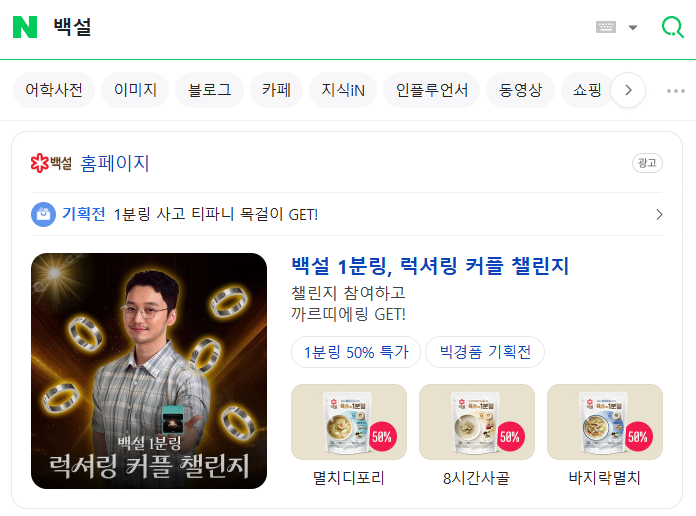
Task: Click the 1분링 50% 특가 button
Action: [356, 352]
